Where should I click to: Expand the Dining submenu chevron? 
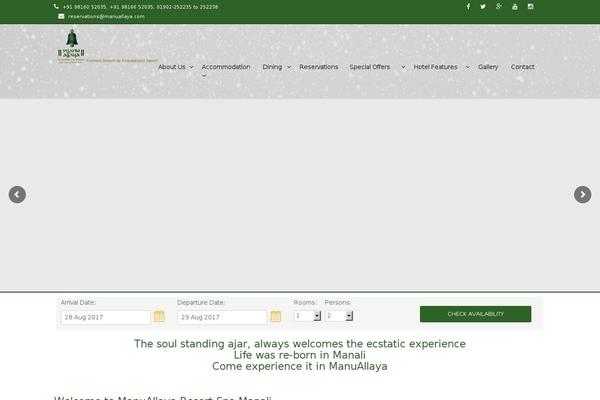point(289,67)
